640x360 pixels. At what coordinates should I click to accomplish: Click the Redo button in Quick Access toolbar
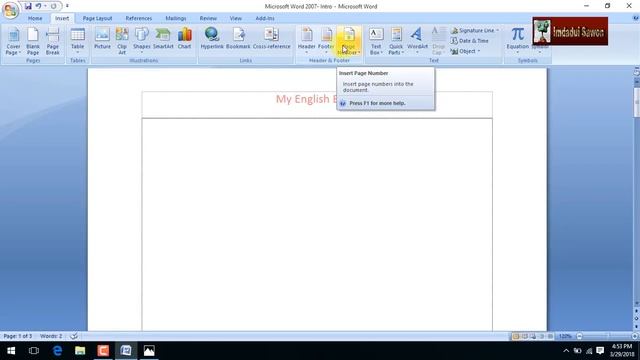(53, 6)
